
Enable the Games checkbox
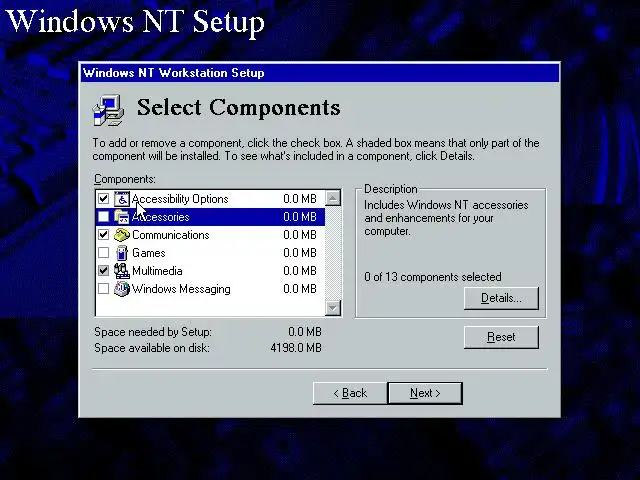pyautogui.click(x=104, y=253)
